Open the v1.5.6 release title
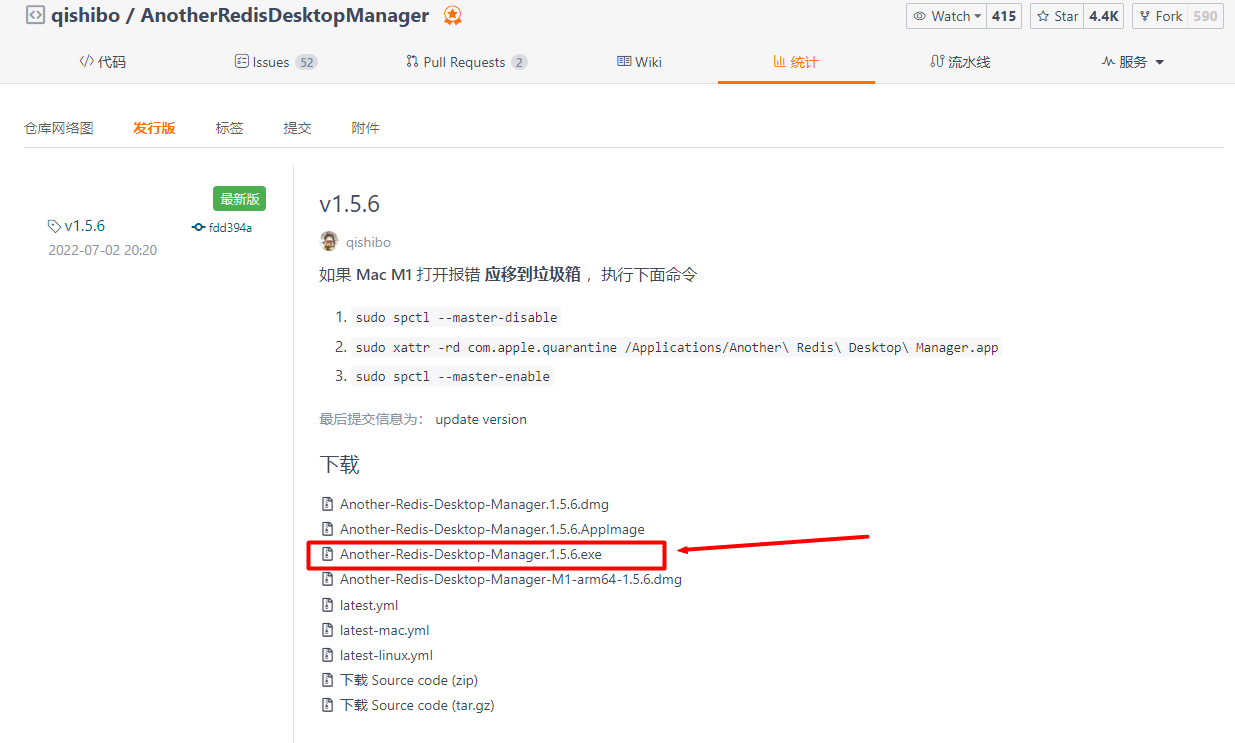1235x743 pixels. point(349,204)
